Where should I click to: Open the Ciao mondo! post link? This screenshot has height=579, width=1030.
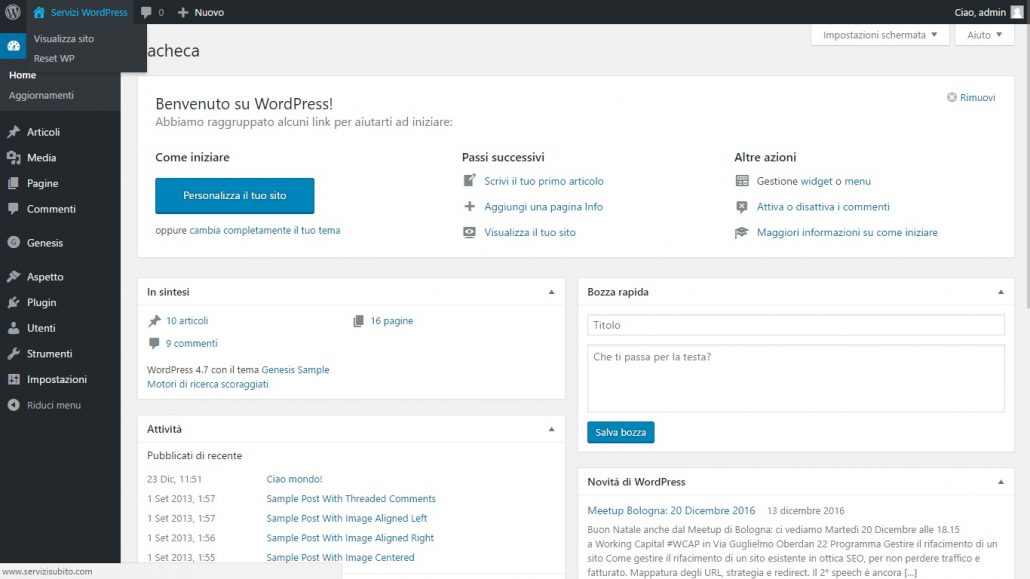coord(294,479)
